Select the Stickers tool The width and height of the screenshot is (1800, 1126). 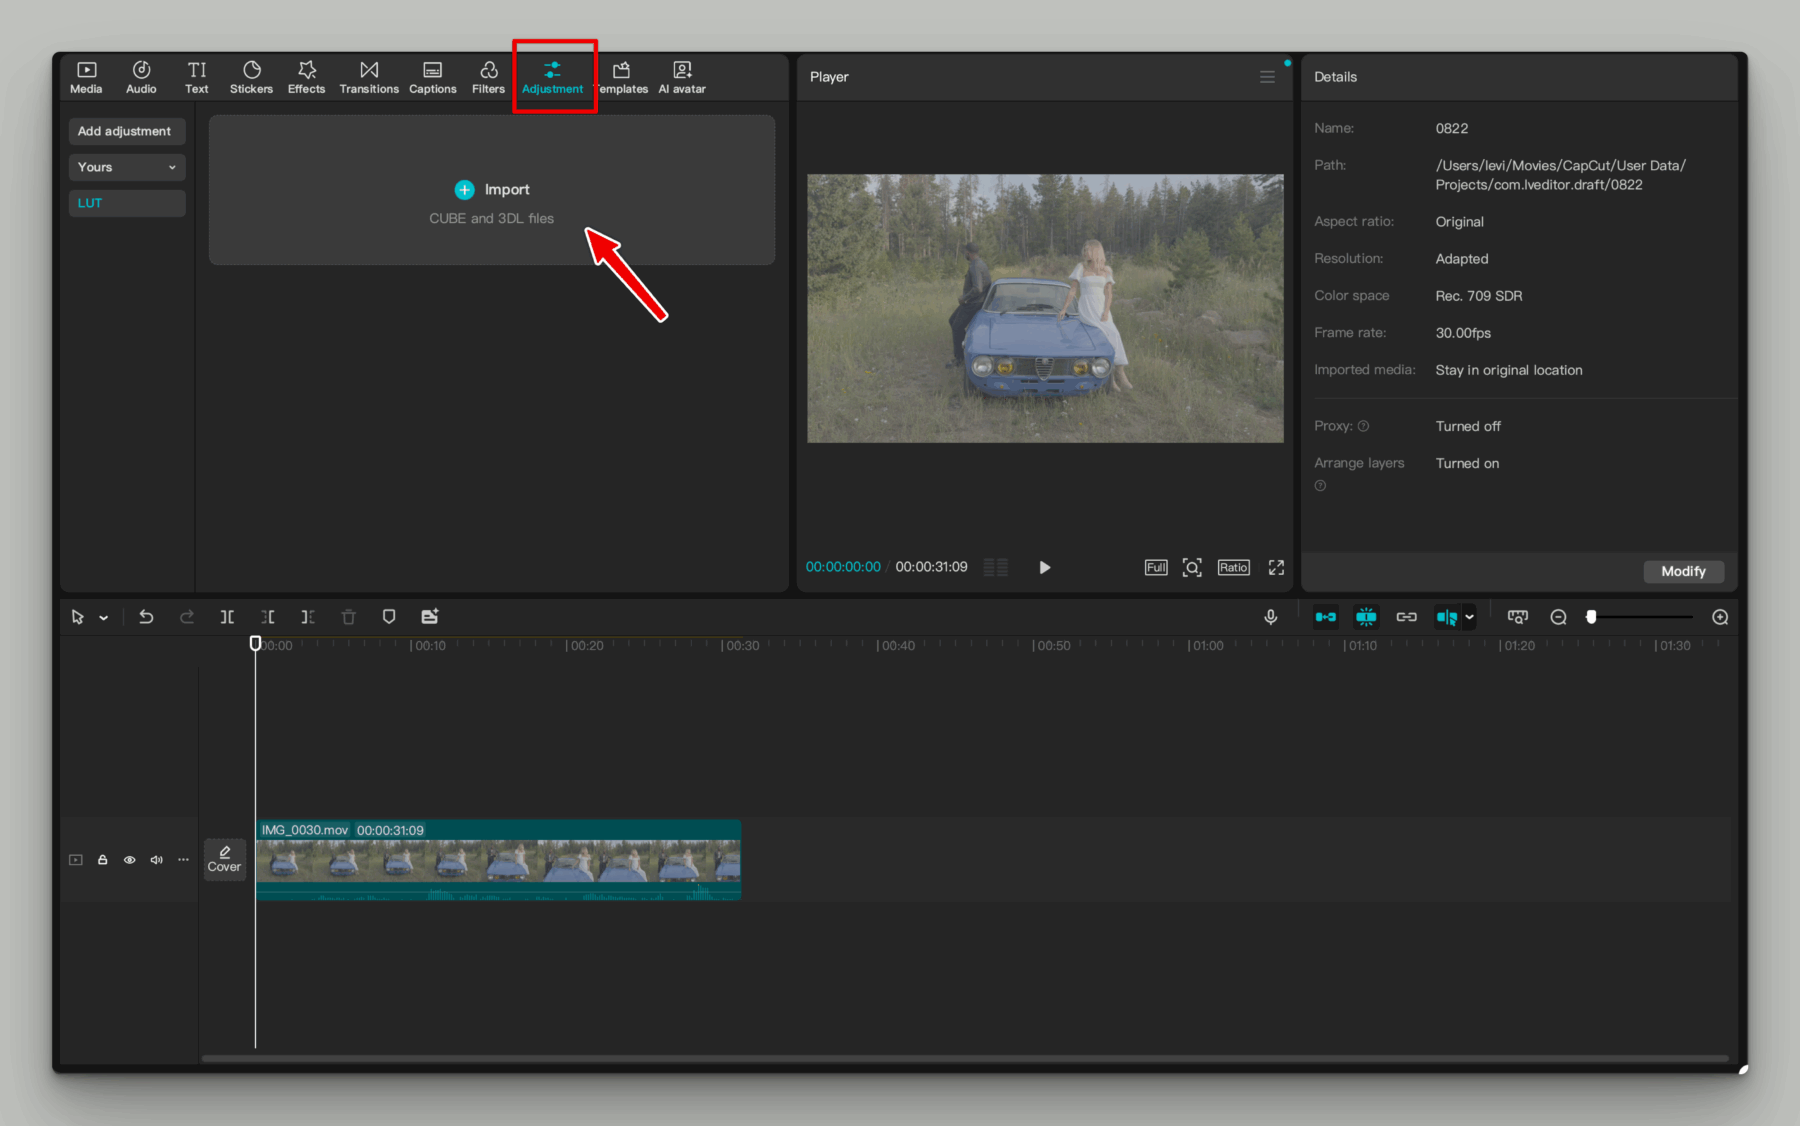click(251, 76)
